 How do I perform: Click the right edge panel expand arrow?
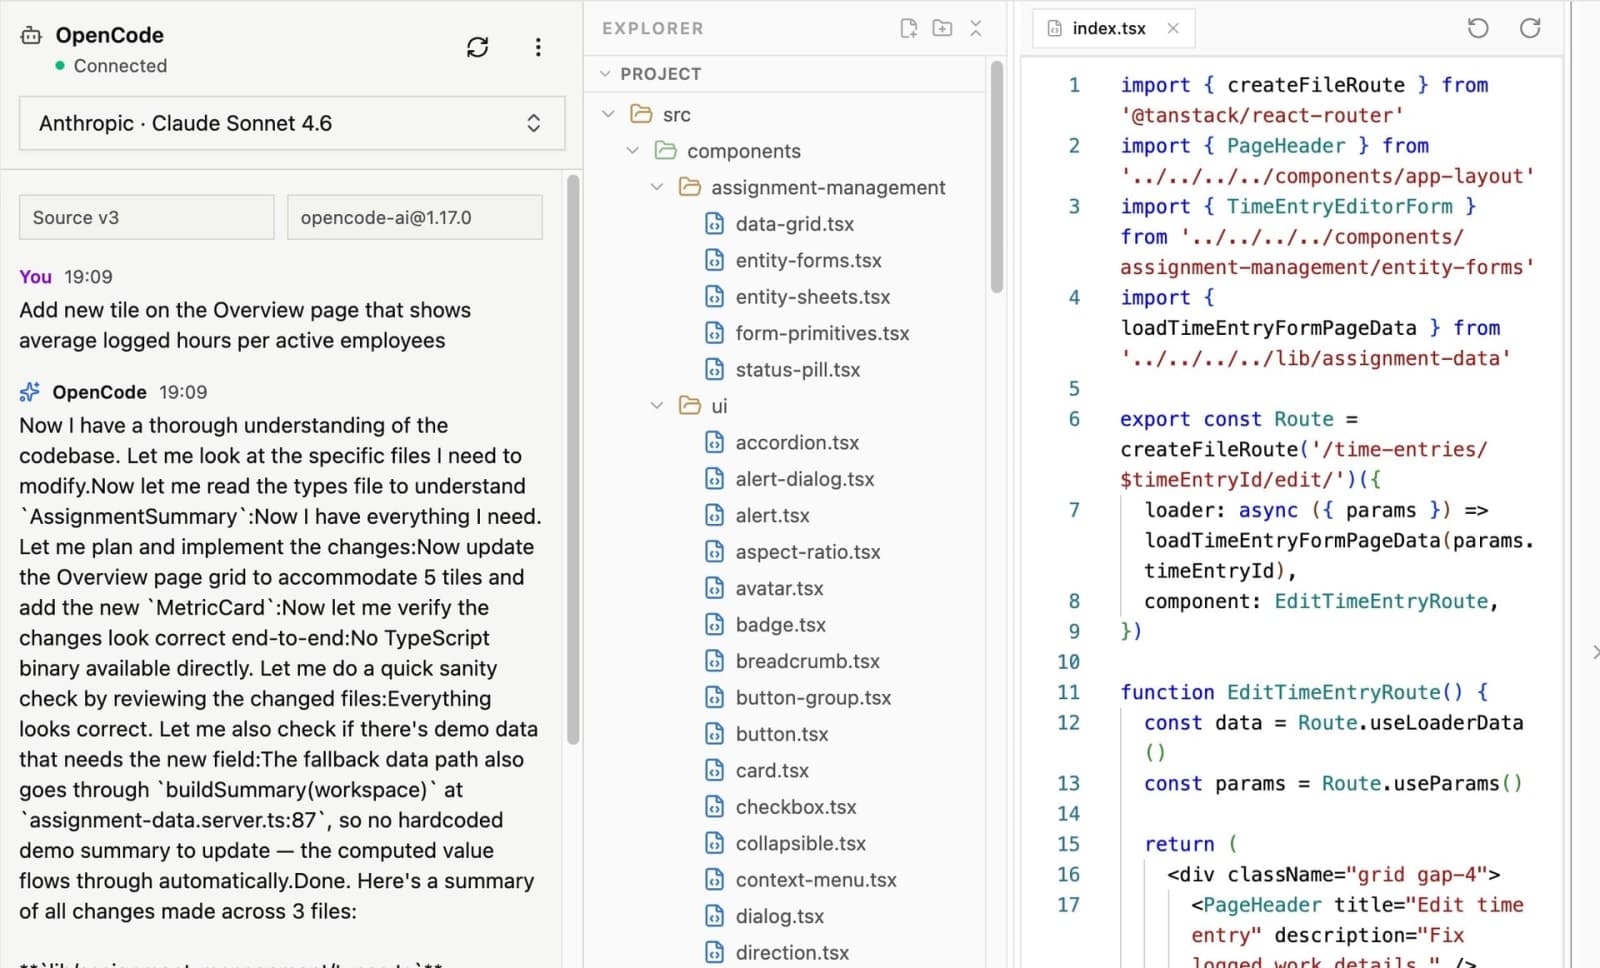(x=1594, y=652)
